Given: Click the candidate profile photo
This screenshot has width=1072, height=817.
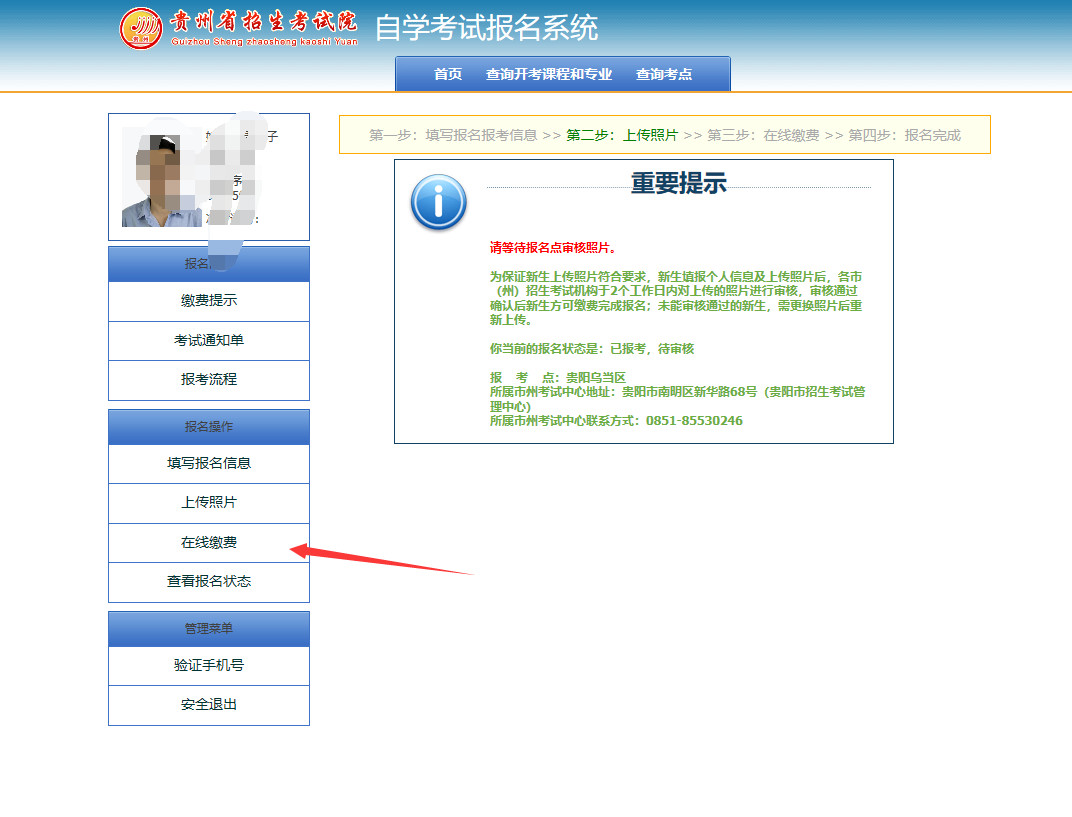Looking at the screenshot, I should (151, 181).
